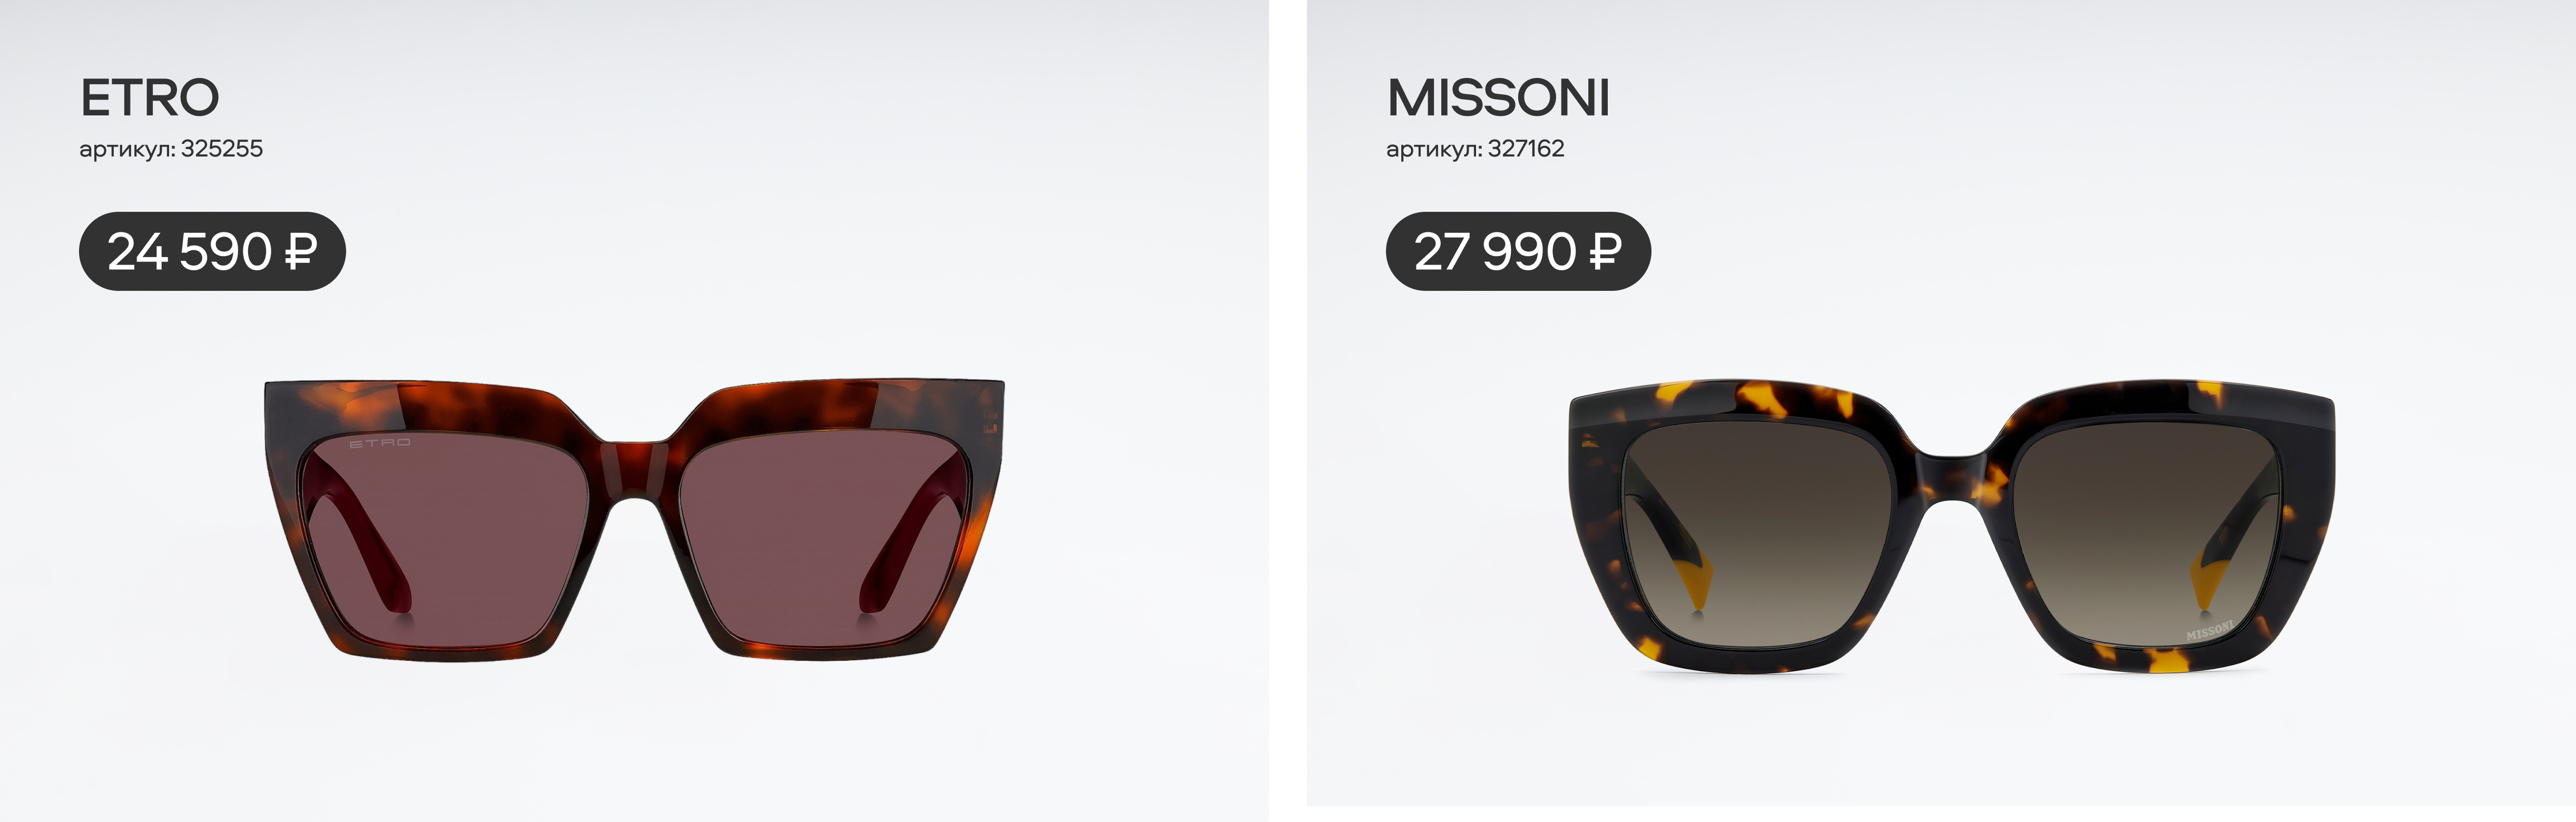Click ruble sign in ETRO price badge
The width and height of the screenshot is (2576, 822).
coord(301,251)
